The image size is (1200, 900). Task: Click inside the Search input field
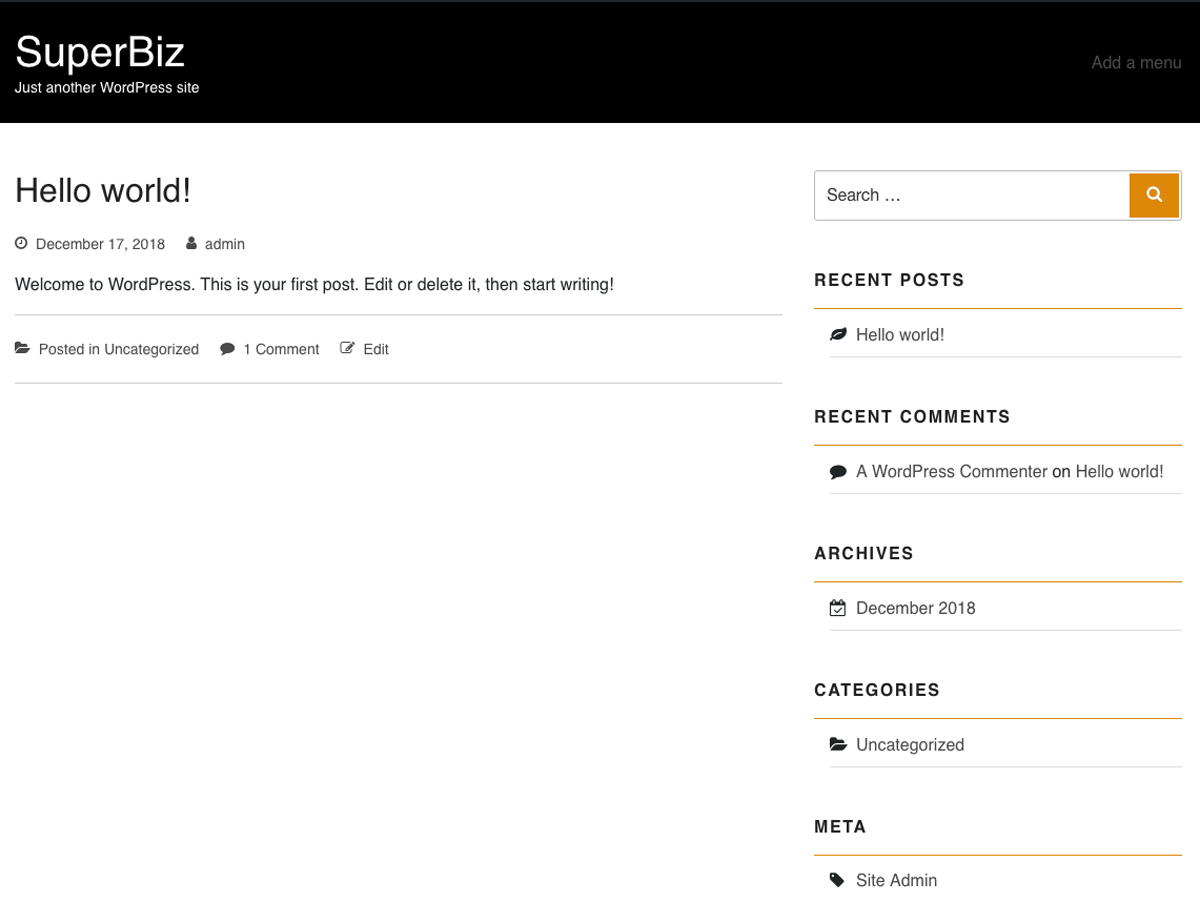(x=960, y=195)
